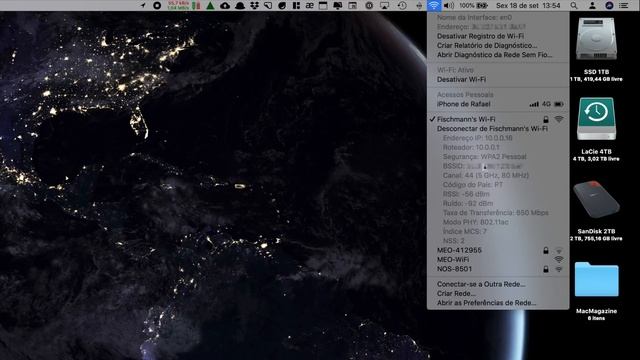Join the MEO-WiFi open network
This screenshot has width=640, height=360.
click(x=498, y=260)
